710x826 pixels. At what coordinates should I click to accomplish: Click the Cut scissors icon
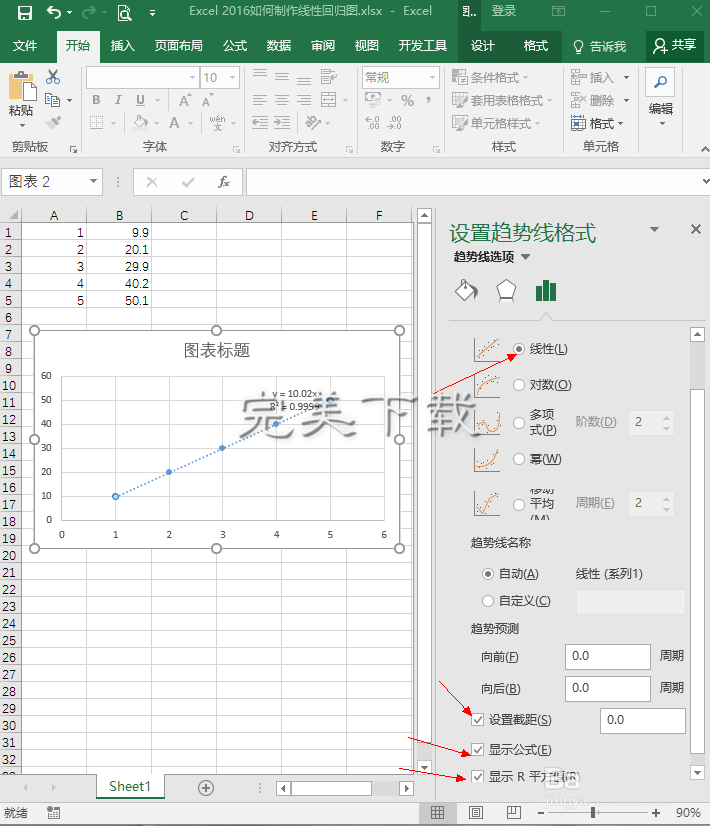pos(53,77)
